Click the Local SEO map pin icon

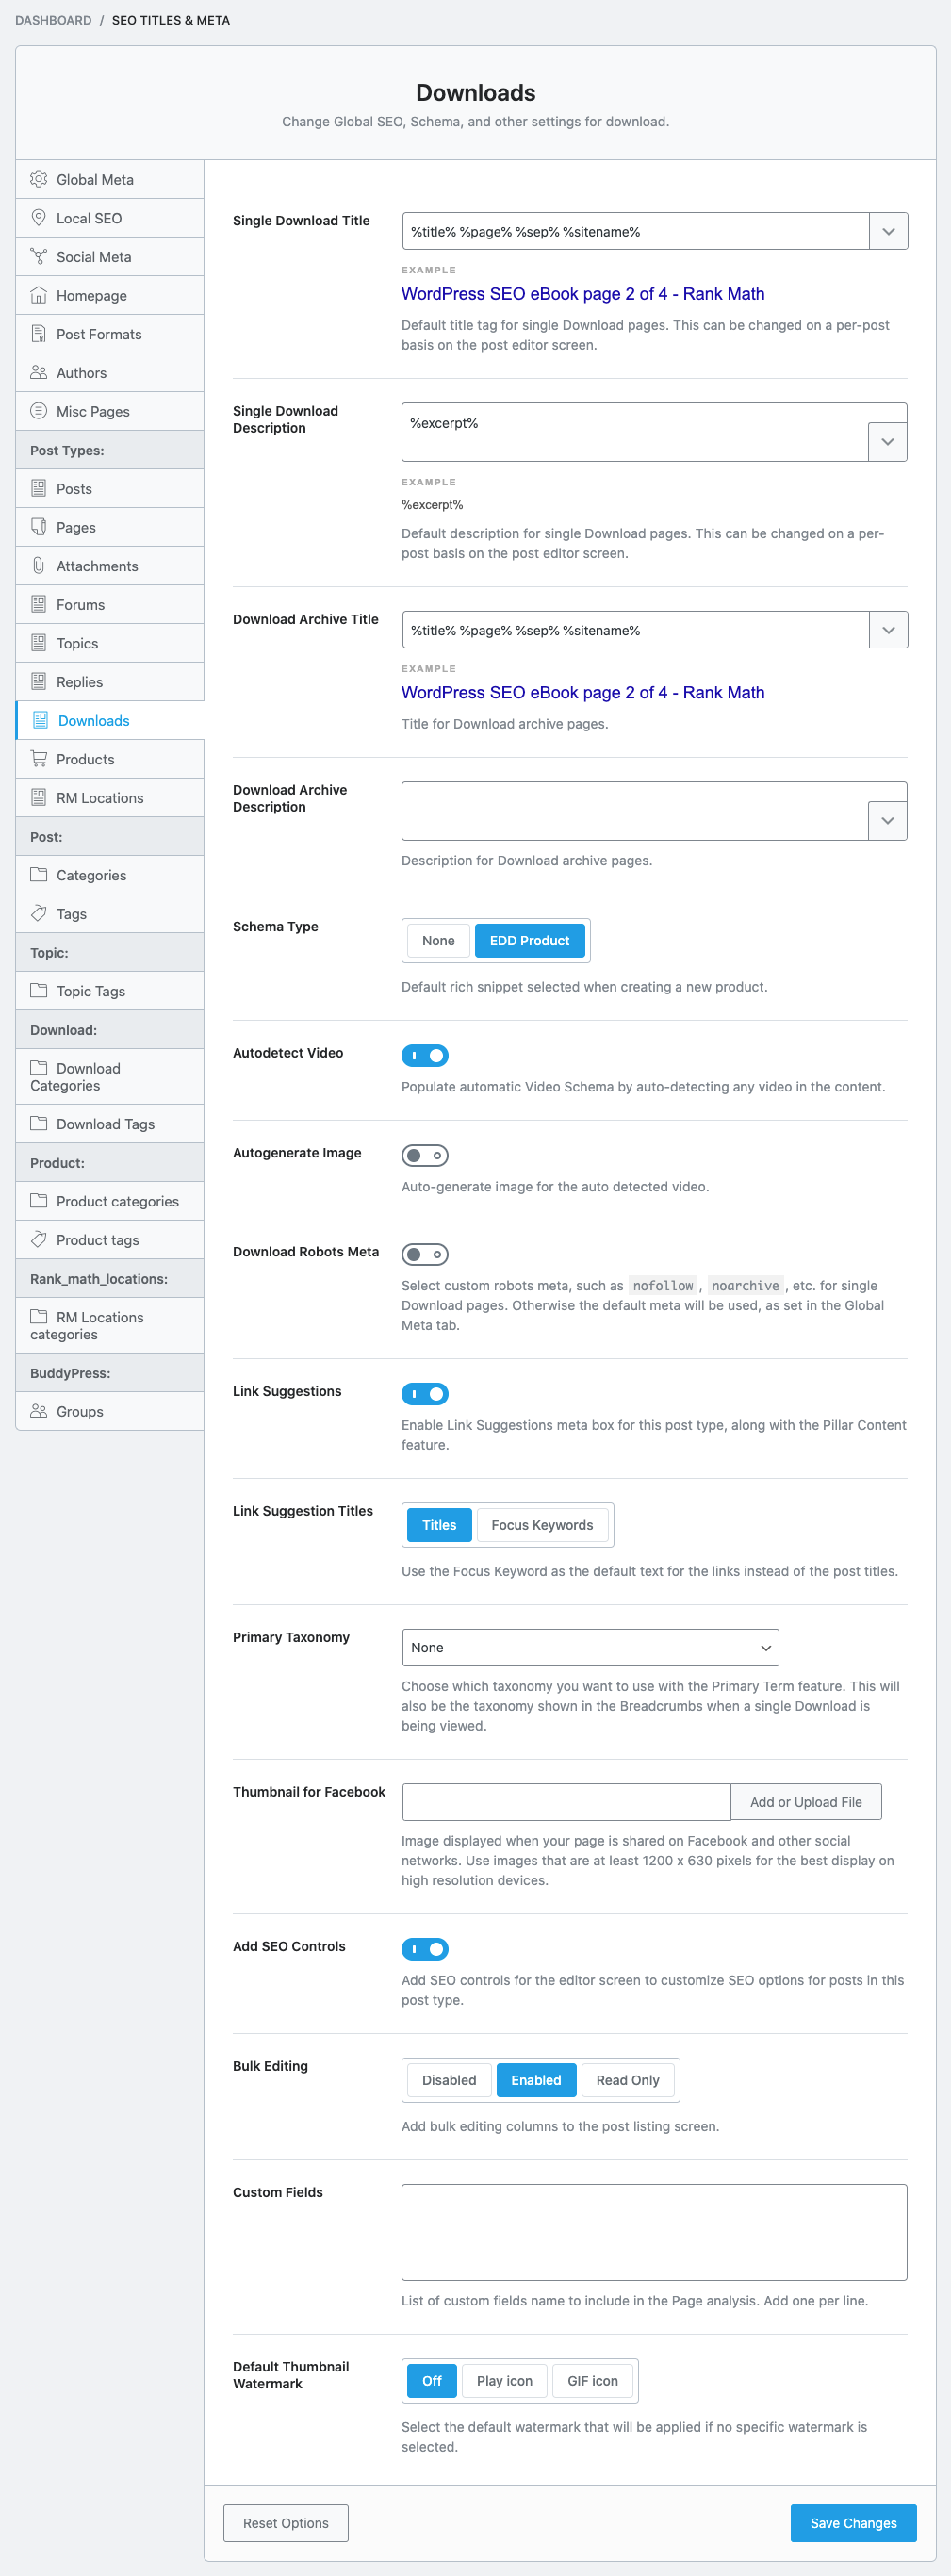39,218
